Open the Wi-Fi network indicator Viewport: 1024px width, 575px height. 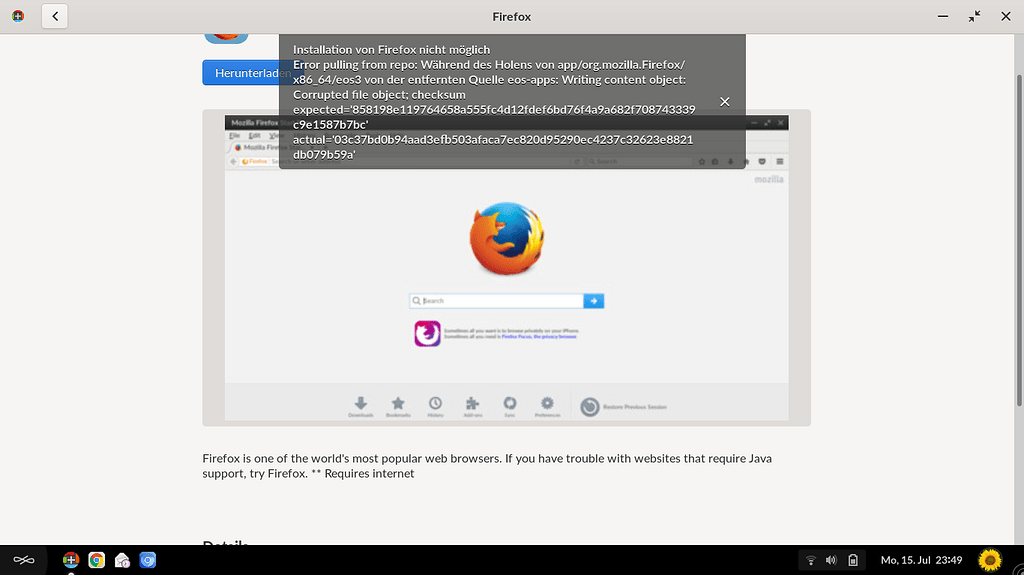[x=811, y=560]
